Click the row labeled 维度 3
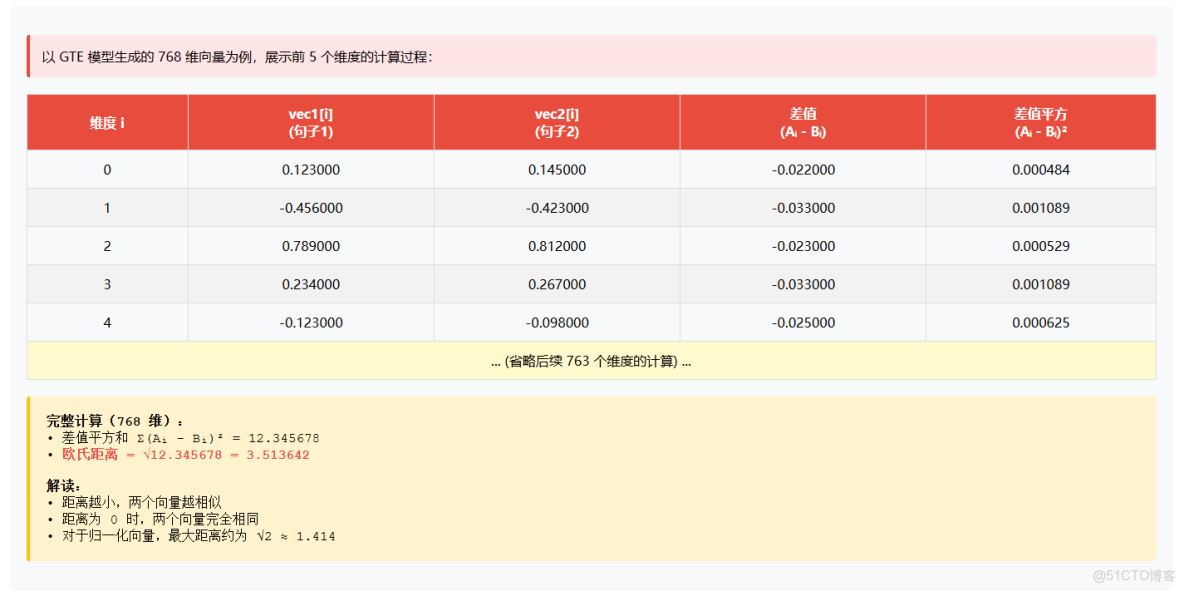The height and width of the screenshot is (591, 1184). click(107, 284)
